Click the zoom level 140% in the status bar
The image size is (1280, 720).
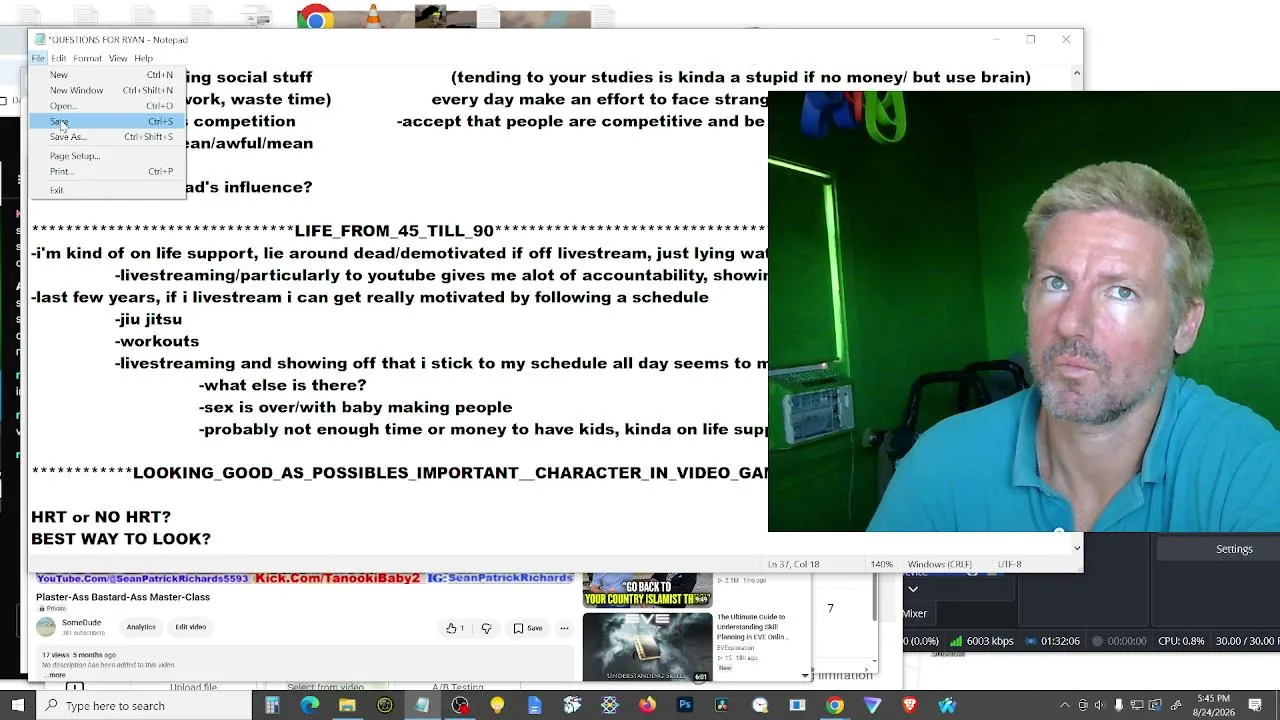click(881, 564)
